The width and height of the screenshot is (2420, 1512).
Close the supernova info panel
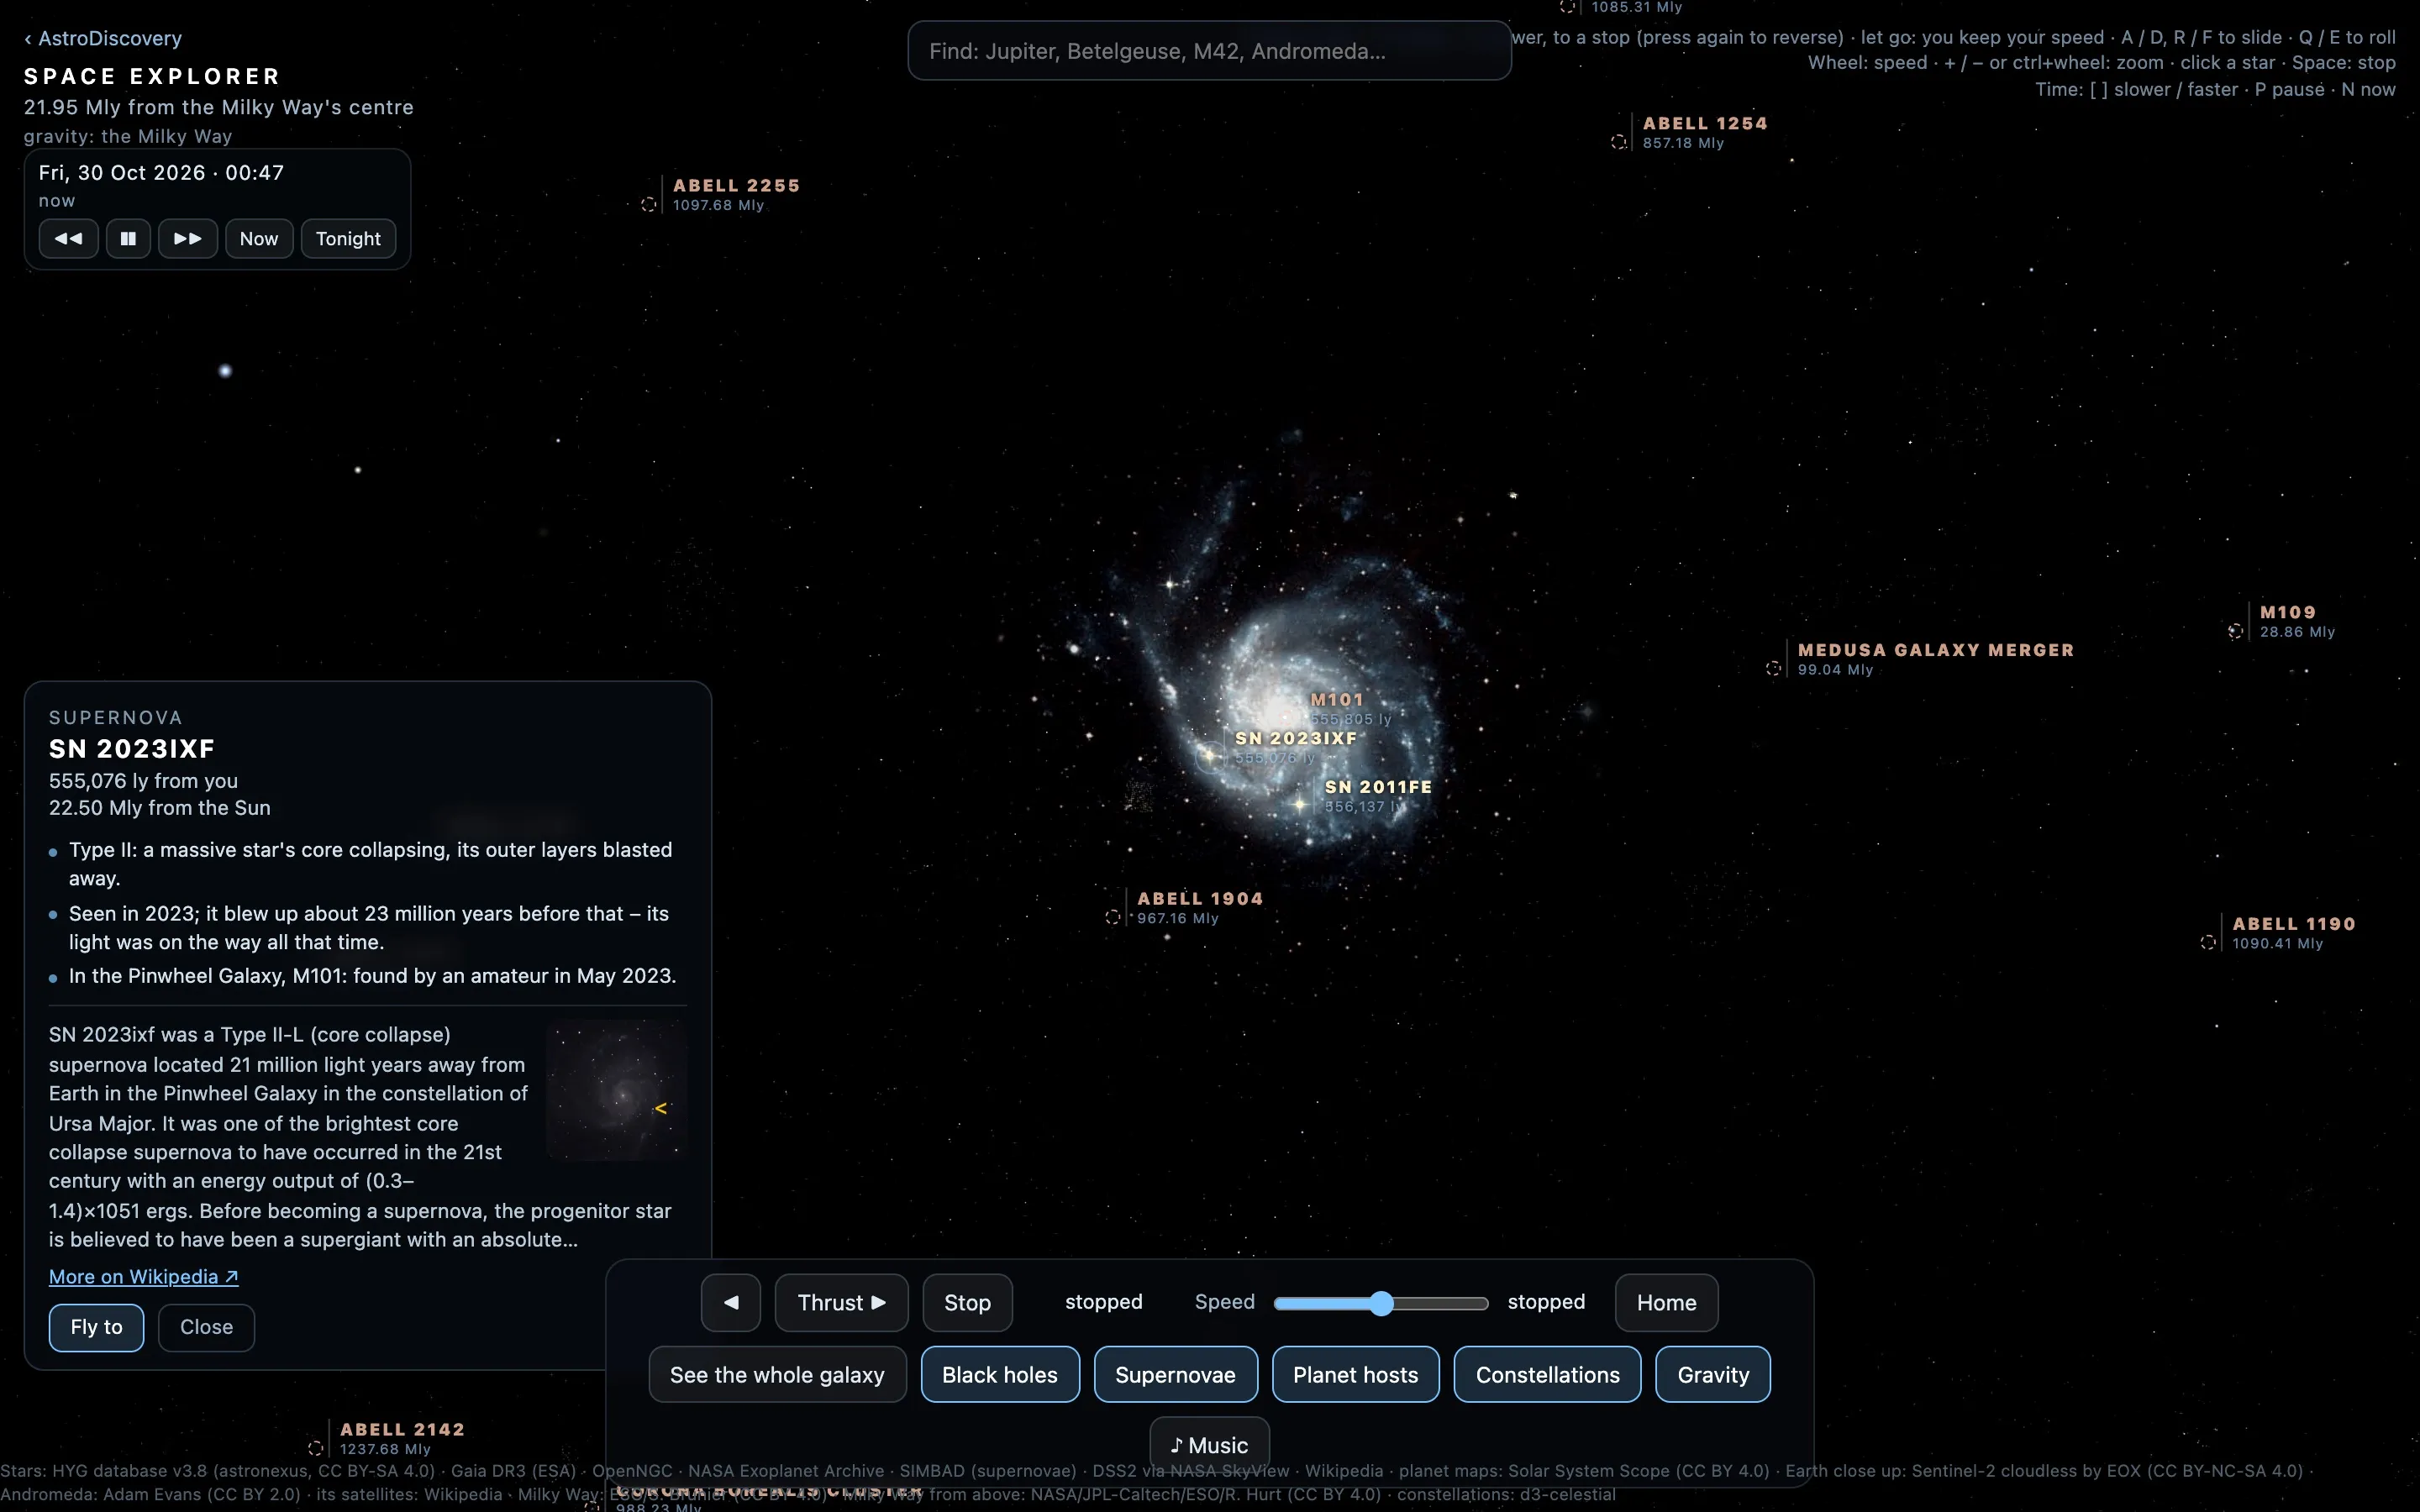pos(206,1327)
